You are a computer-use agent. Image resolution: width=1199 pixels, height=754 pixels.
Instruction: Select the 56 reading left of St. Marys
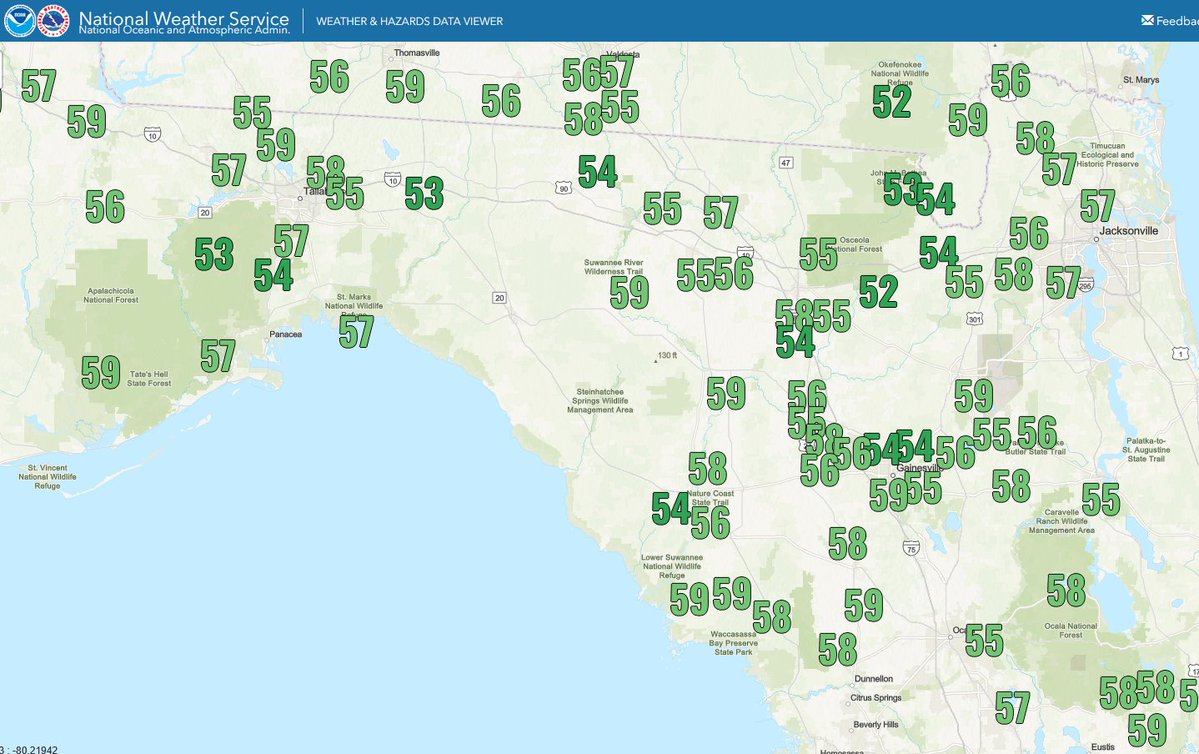[1010, 80]
